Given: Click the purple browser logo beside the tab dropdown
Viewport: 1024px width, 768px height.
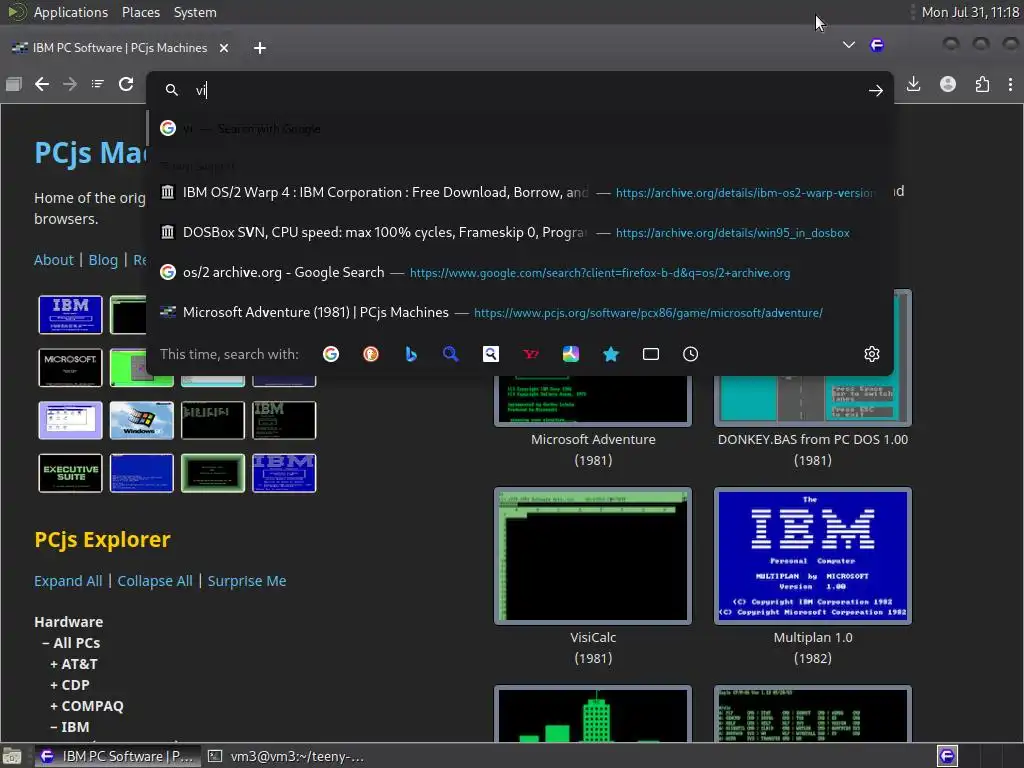Looking at the screenshot, I should 877,45.
